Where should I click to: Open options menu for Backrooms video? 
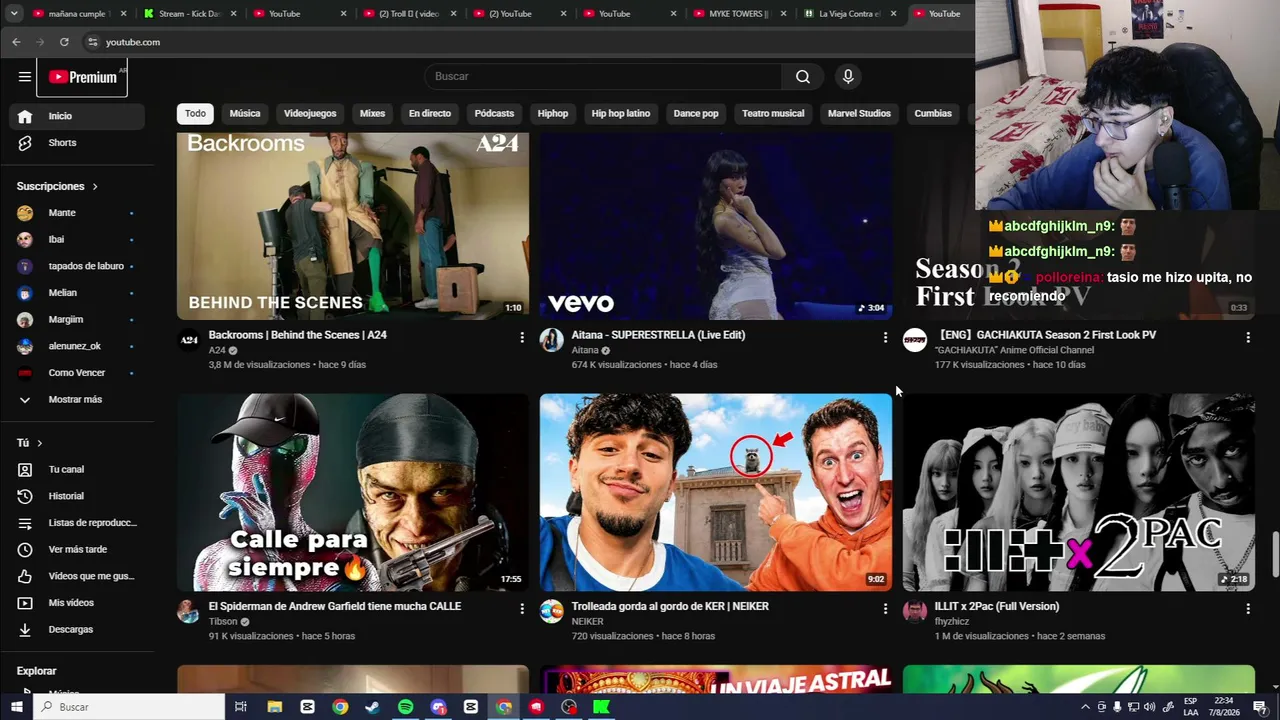522,338
